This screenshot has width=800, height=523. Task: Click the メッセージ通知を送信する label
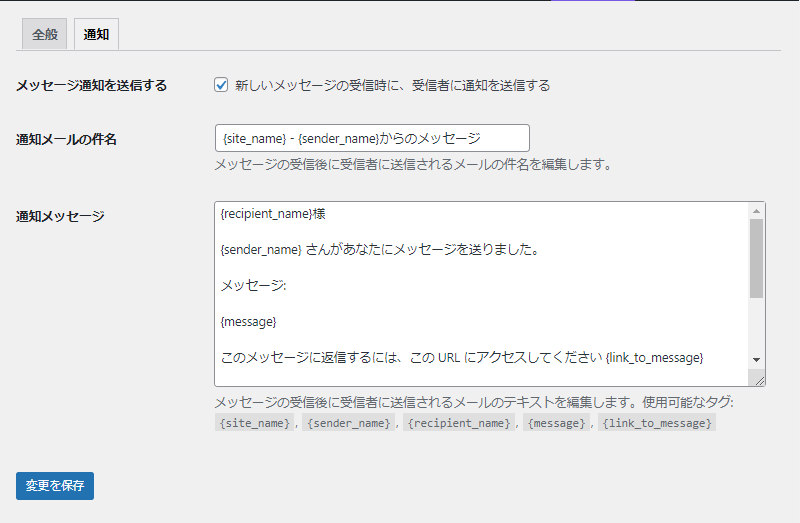(x=91, y=85)
